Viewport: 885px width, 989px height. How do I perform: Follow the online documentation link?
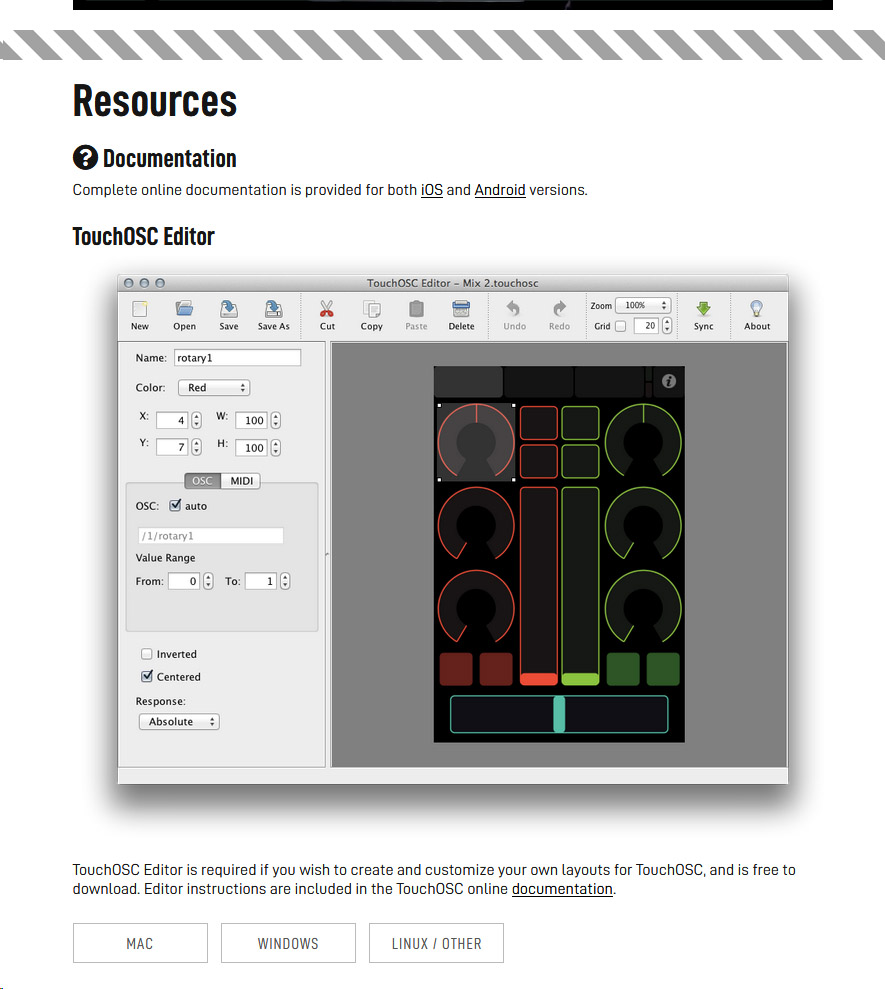point(562,889)
